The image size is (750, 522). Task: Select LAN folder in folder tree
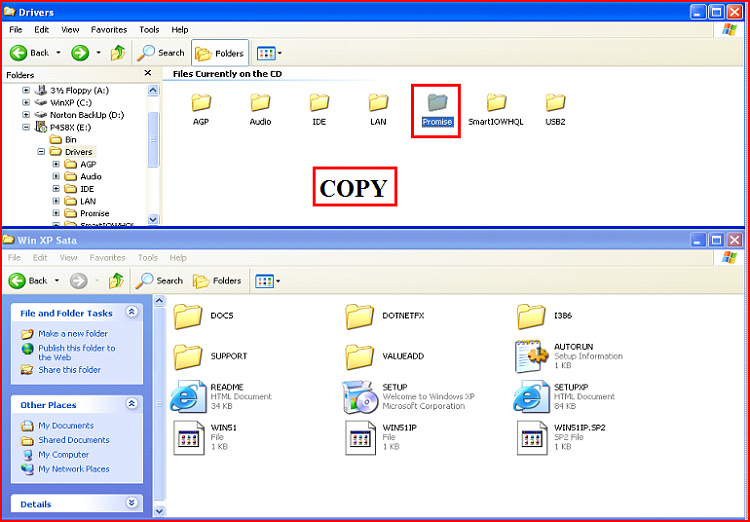[88, 201]
